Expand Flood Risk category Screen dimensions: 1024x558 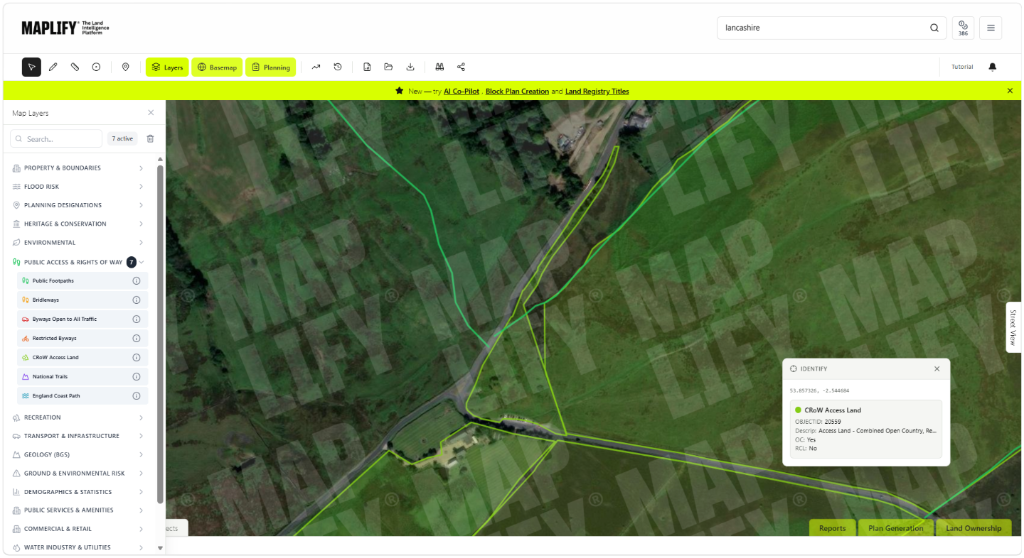click(78, 187)
